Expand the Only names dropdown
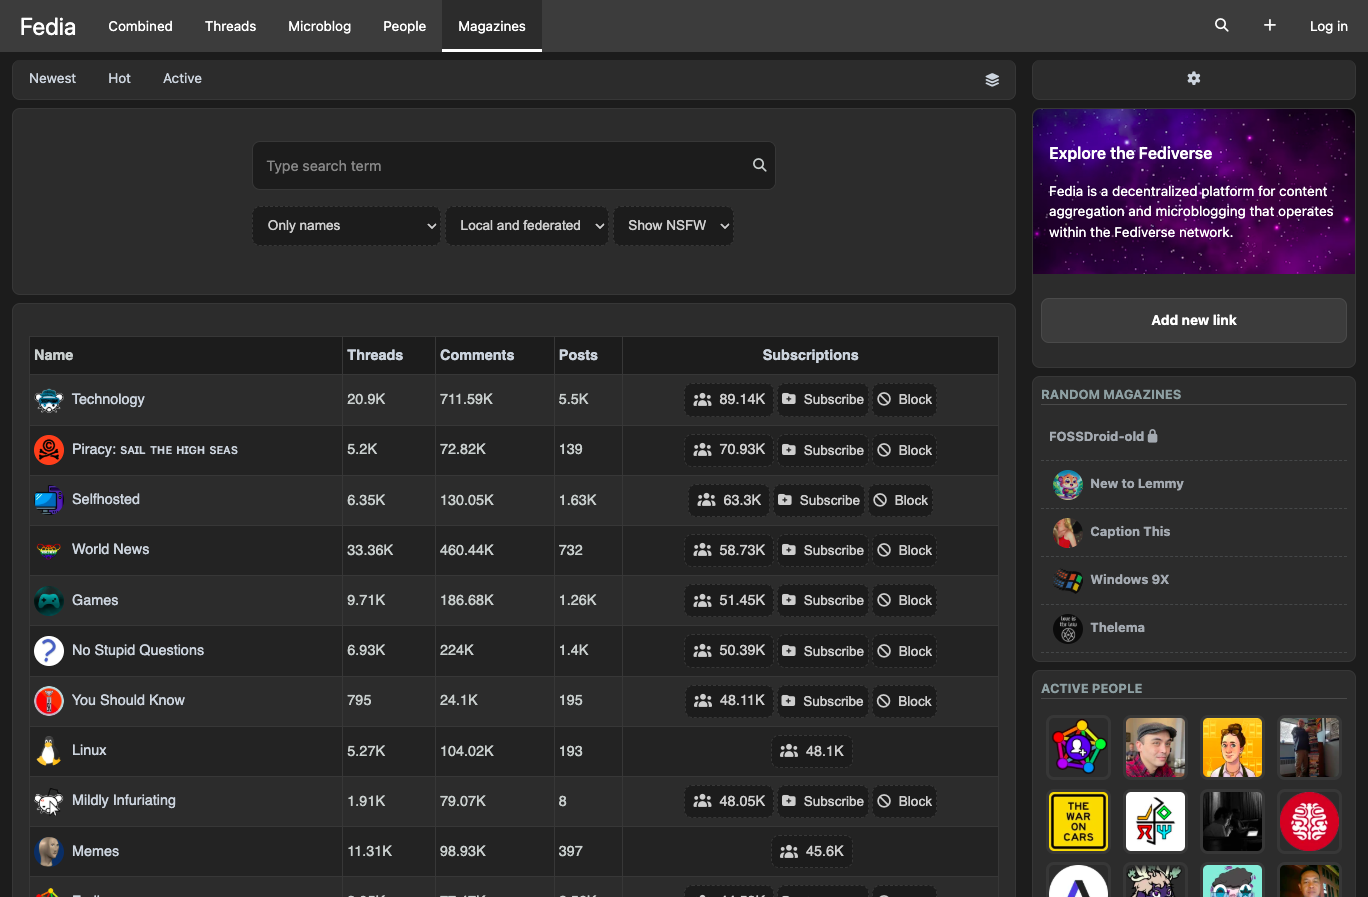 [x=347, y=226]
